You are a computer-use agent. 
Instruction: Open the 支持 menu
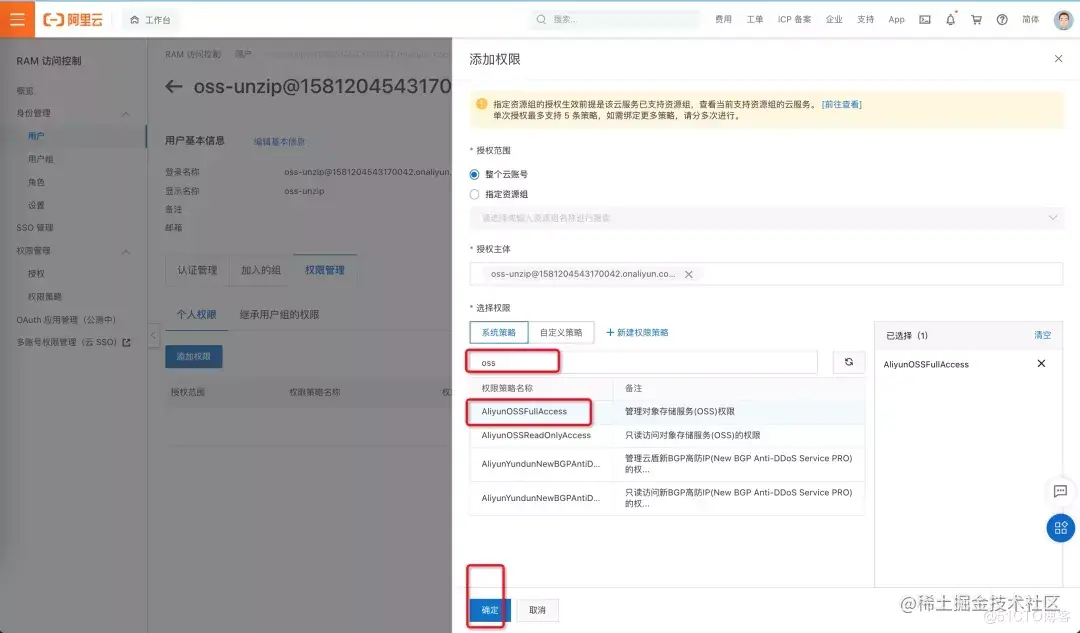[865, 19]
